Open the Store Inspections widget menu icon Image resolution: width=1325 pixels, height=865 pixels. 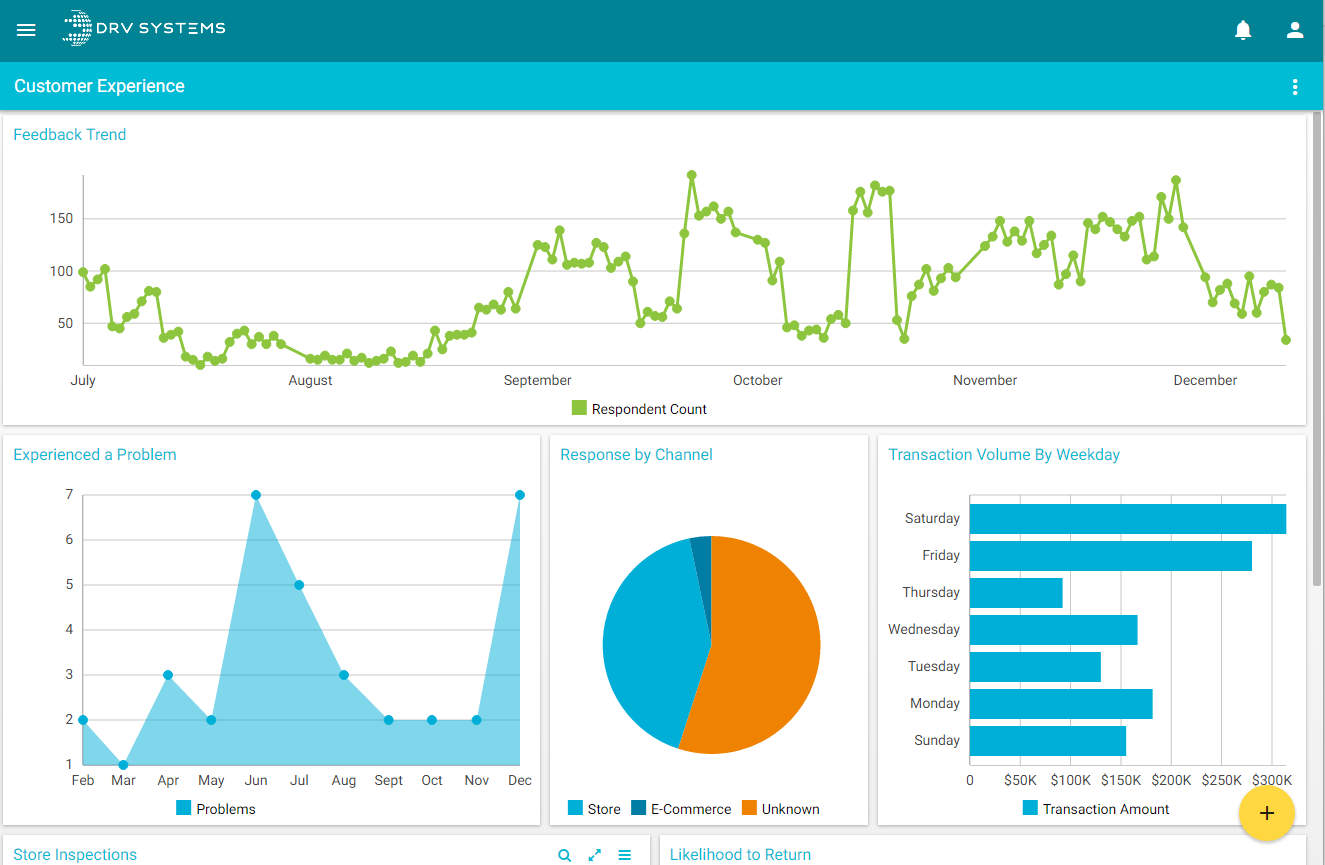625,855
